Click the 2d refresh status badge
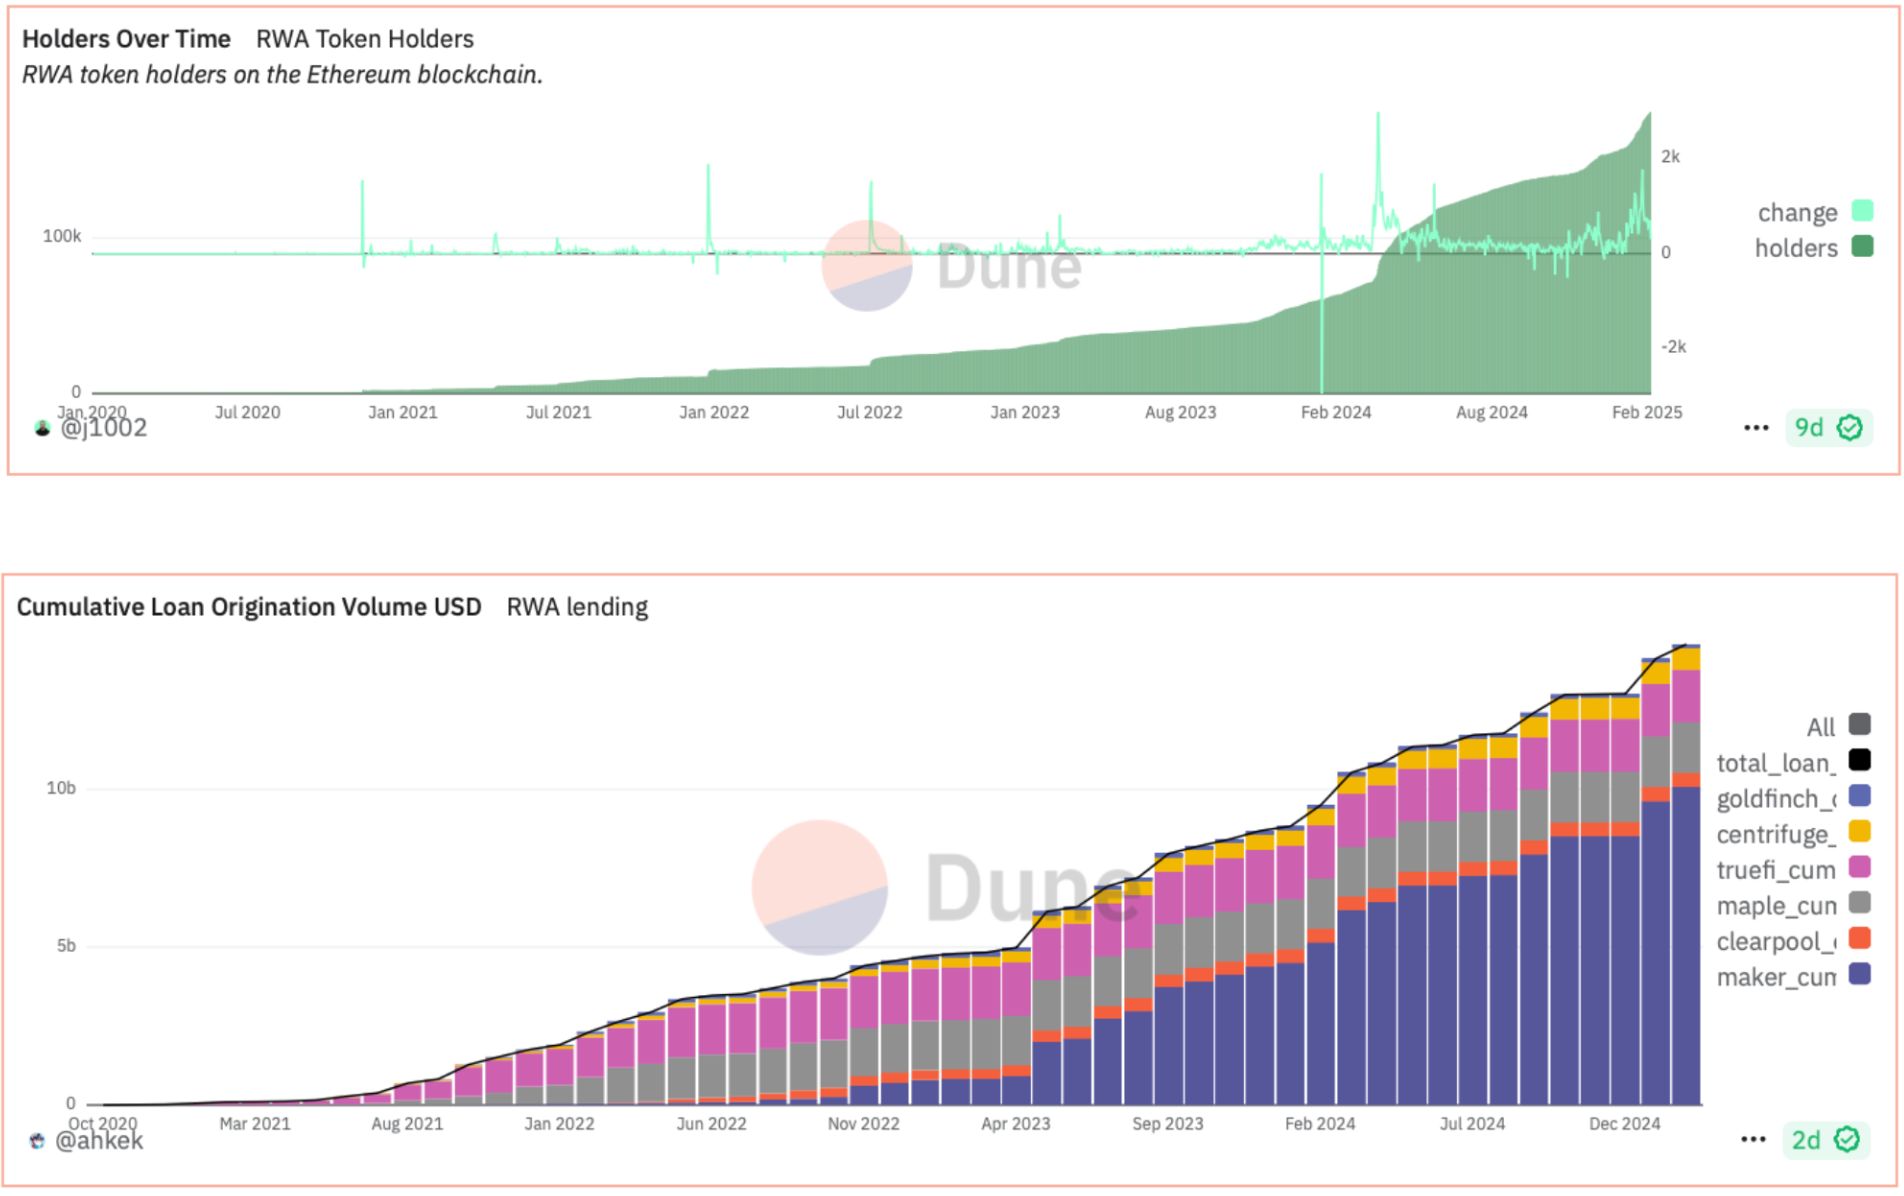The width and height of the screenshot is (1904, 1196). pyautogui.click(x=1825, y=1140)
